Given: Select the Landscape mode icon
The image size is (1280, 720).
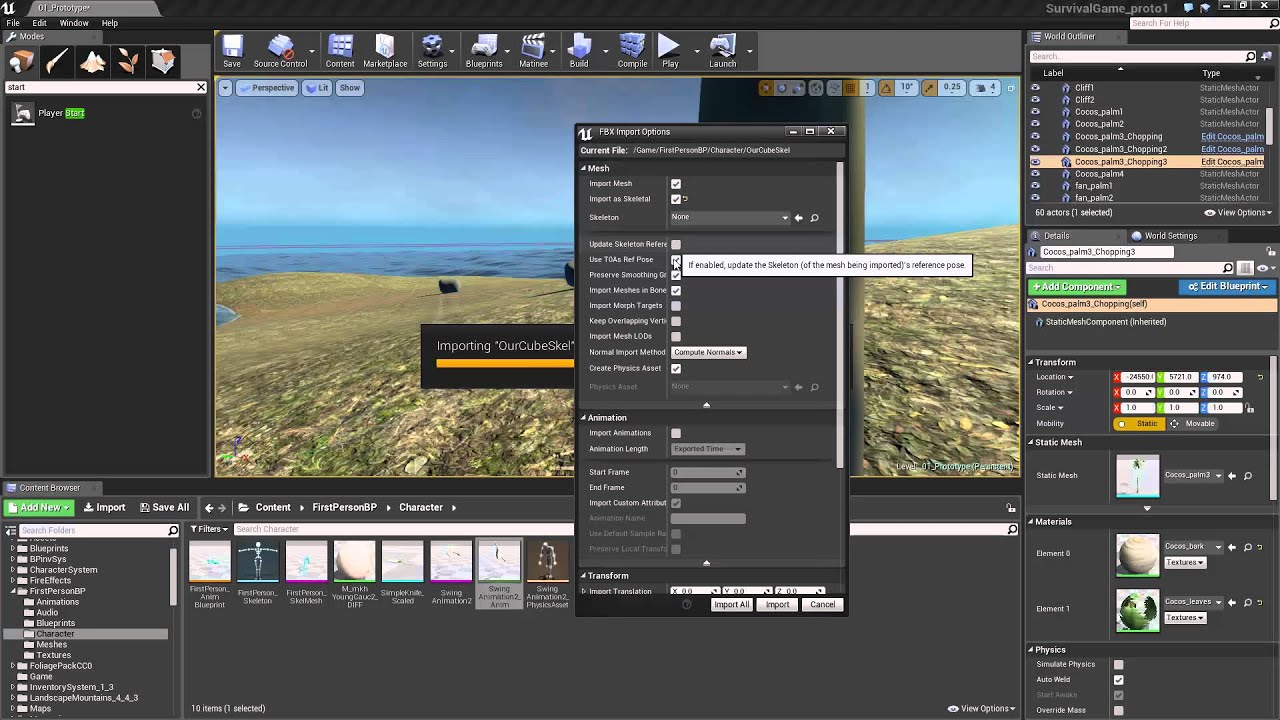Looking at the screenshot, I should (x=93, y=62).
